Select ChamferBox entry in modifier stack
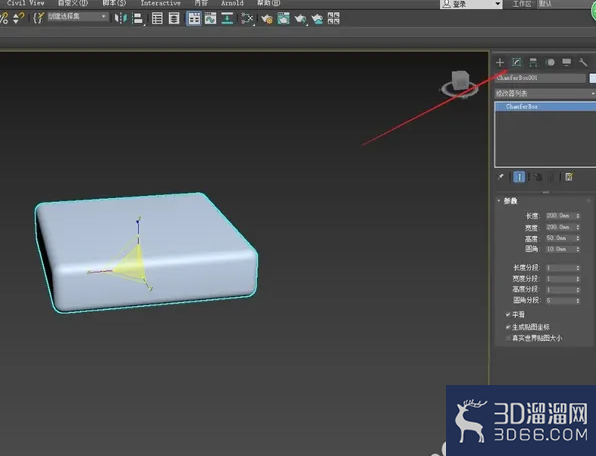This screenshot has width=596, height=456. pos(545,107)
